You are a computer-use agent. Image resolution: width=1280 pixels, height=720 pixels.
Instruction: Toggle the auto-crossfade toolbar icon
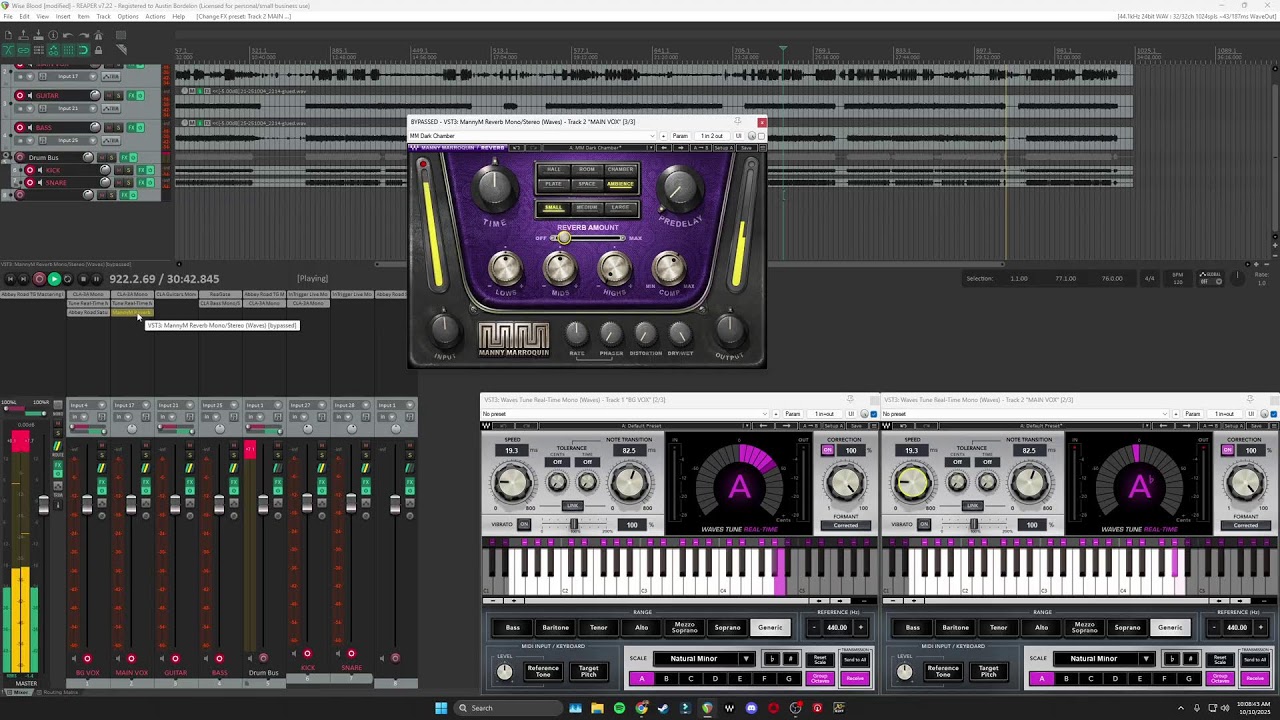coord(8,50)
